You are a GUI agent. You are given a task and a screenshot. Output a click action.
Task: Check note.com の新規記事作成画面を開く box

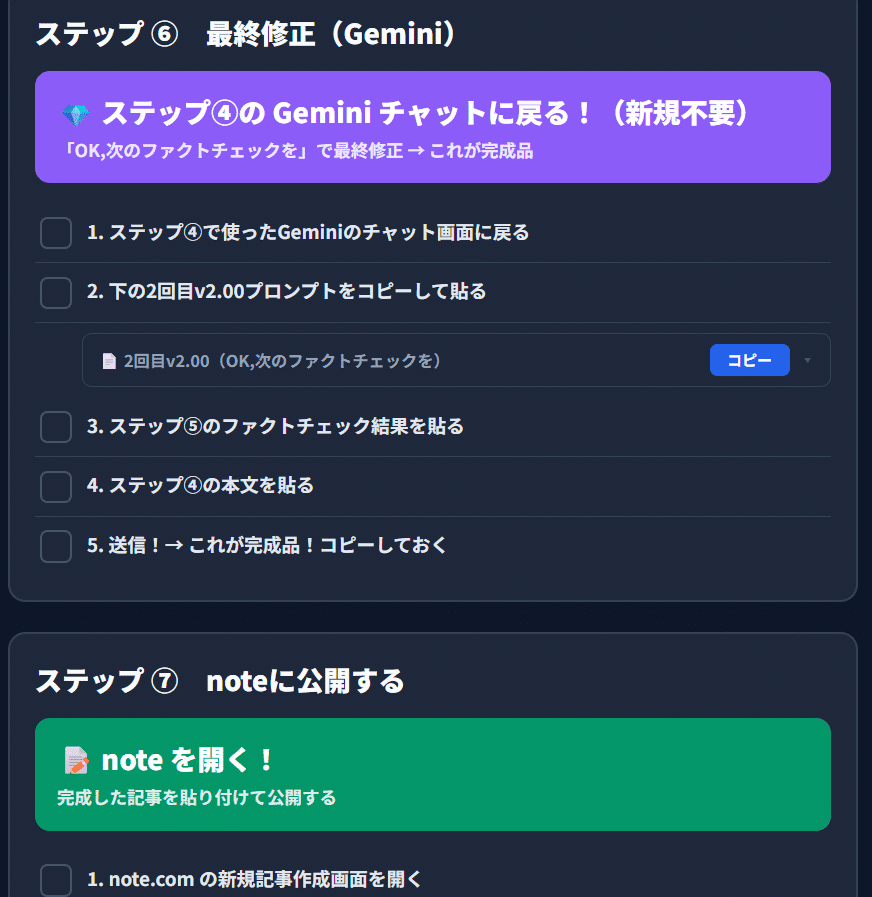(x=56, y=880)
